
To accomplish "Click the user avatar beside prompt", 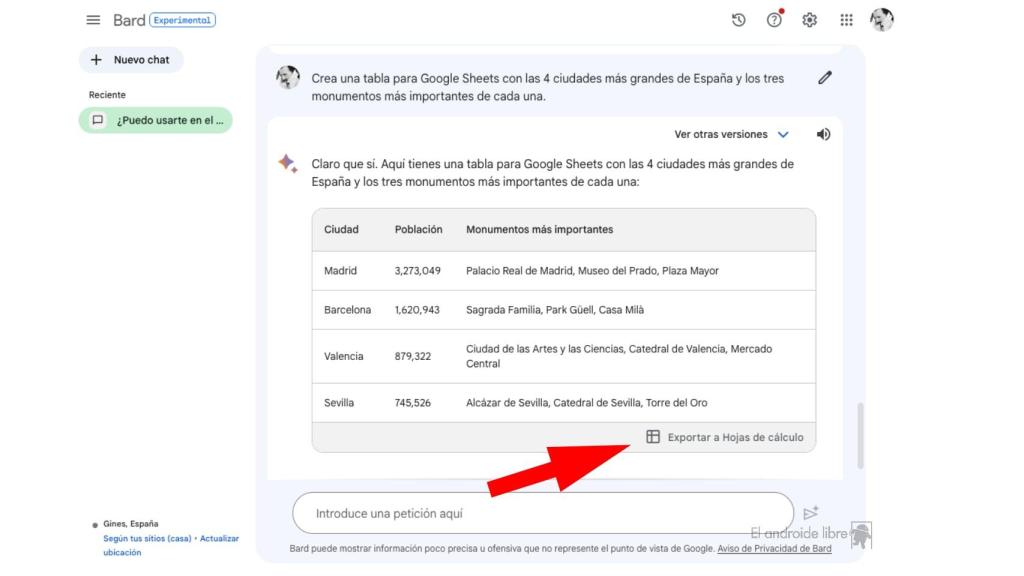I will coord(288,77).
